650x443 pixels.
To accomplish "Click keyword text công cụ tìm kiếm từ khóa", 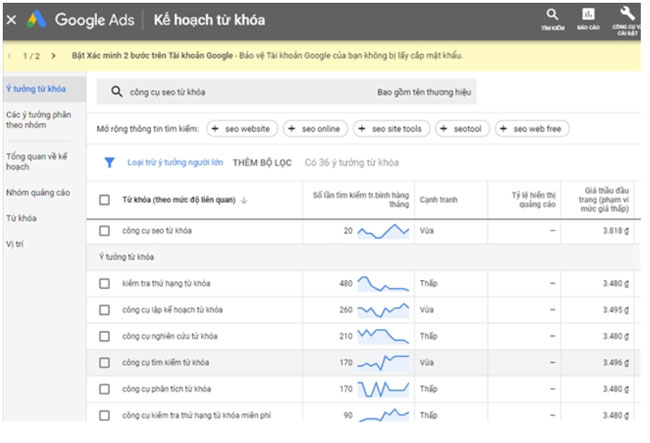I will (166, 363).
